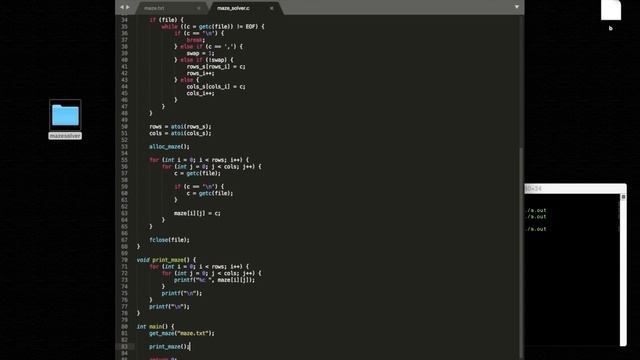Select the maze_solver.c tab
The image size is (640, 360).
(233, 8)
